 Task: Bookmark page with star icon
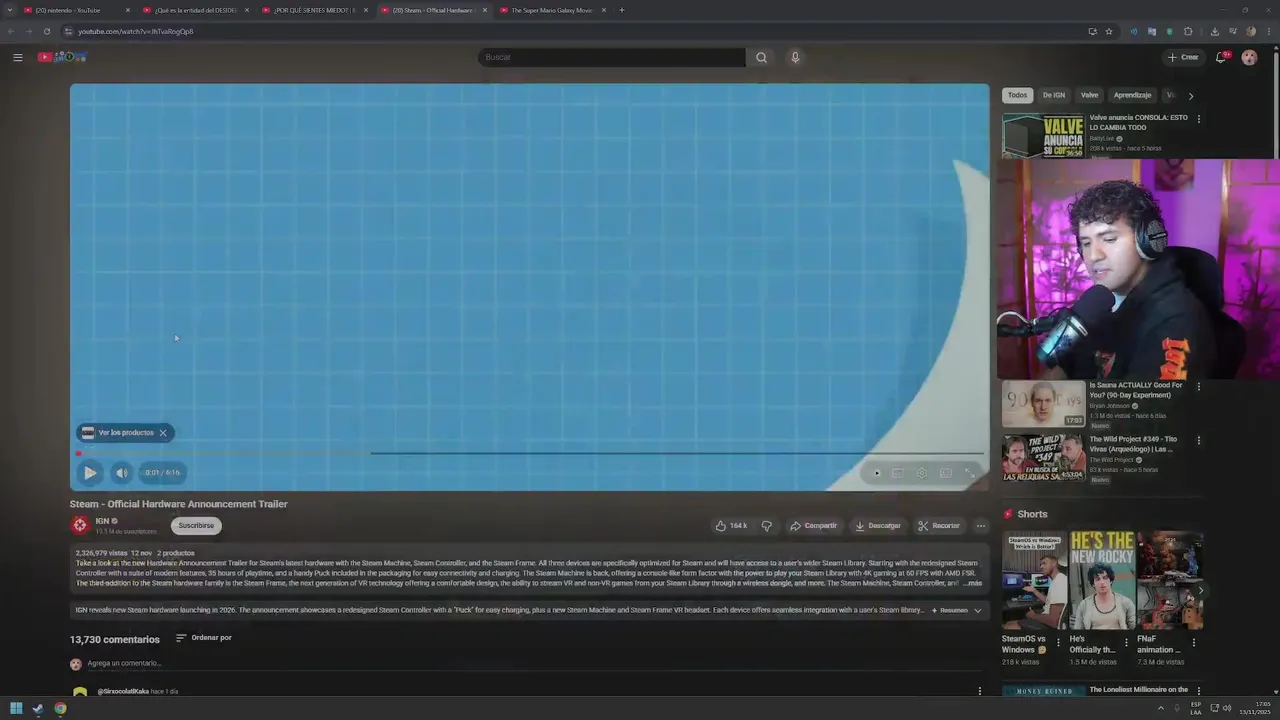click(1108, 31)
